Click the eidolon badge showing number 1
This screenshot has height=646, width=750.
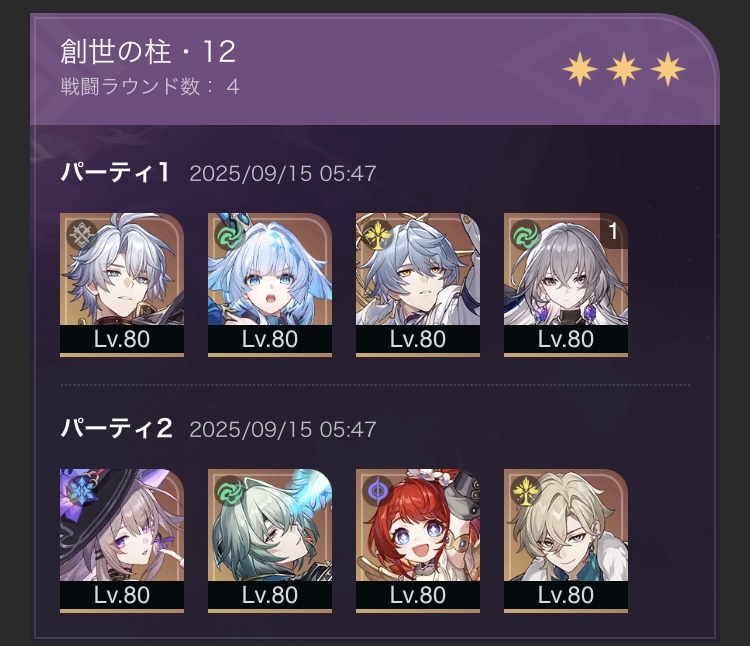(x=613, y=231)
